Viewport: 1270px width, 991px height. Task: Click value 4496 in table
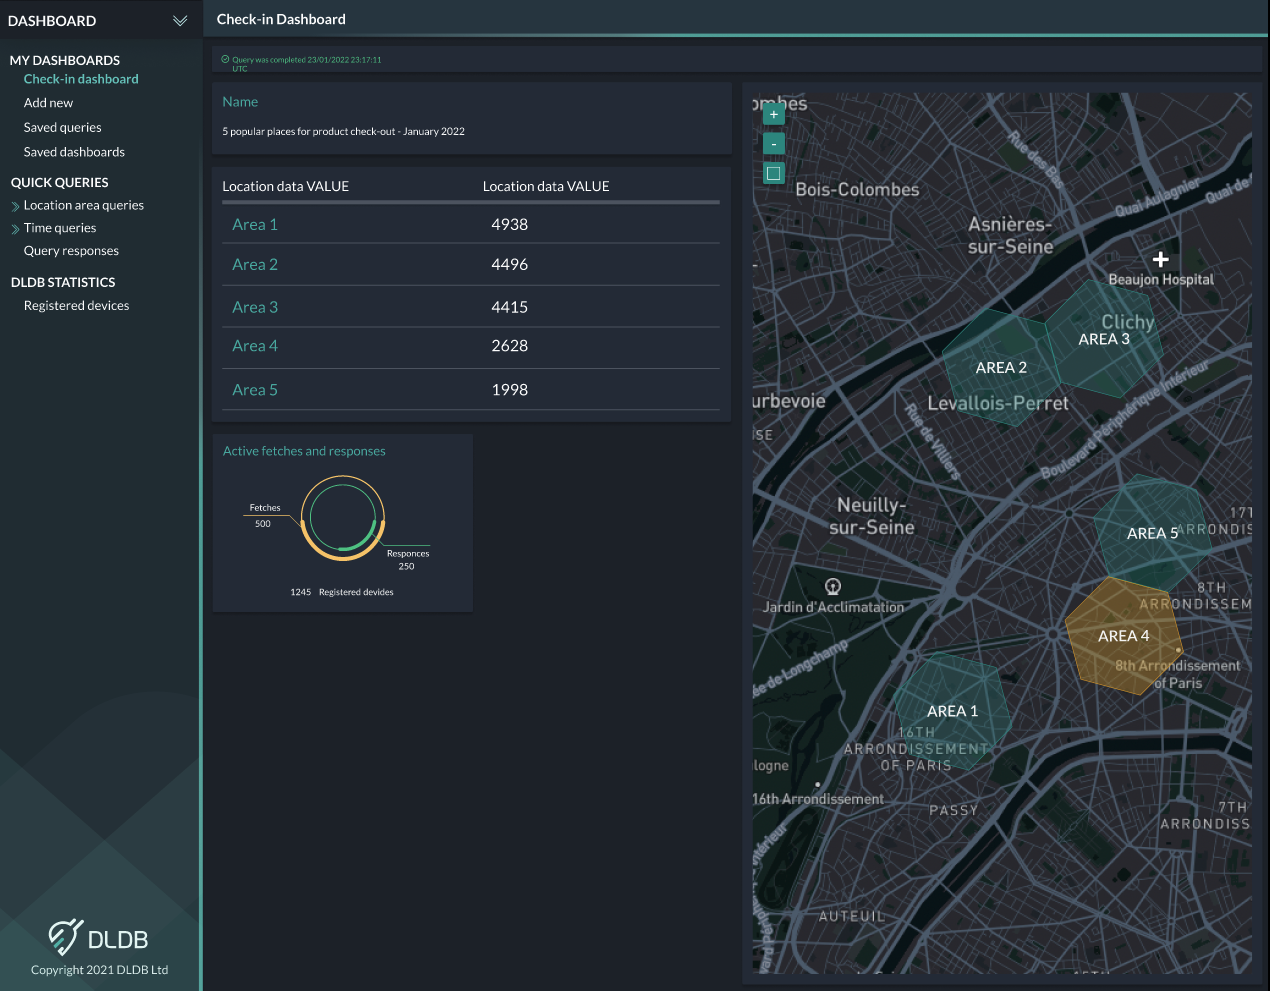510,265
